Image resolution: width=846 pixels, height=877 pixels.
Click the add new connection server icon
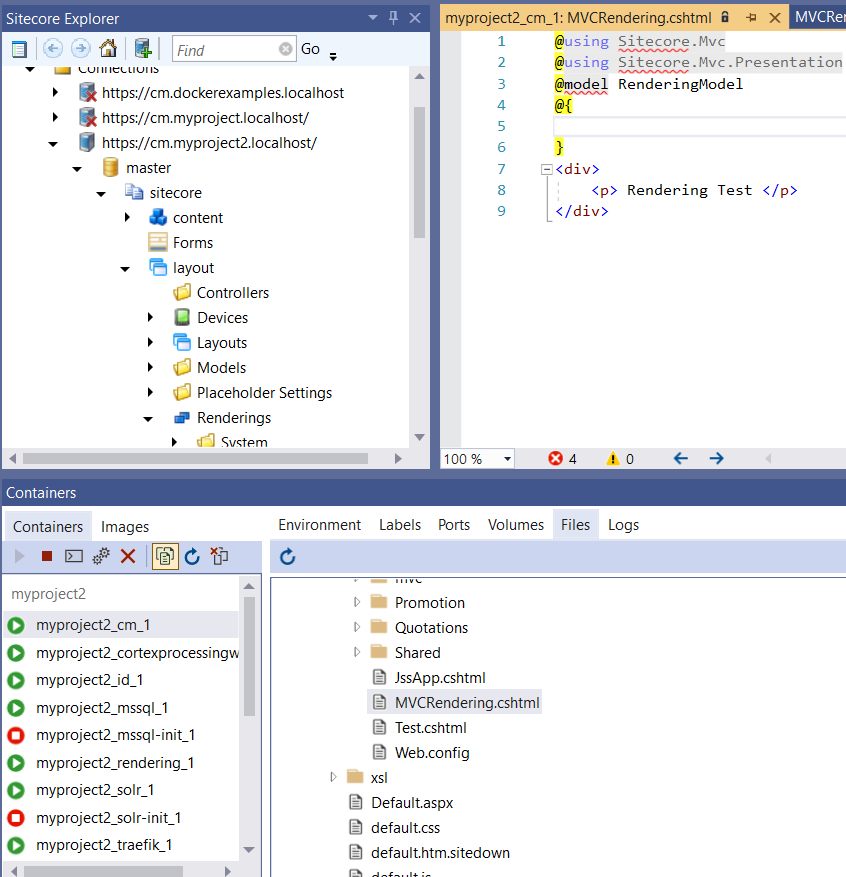(143, 49)
